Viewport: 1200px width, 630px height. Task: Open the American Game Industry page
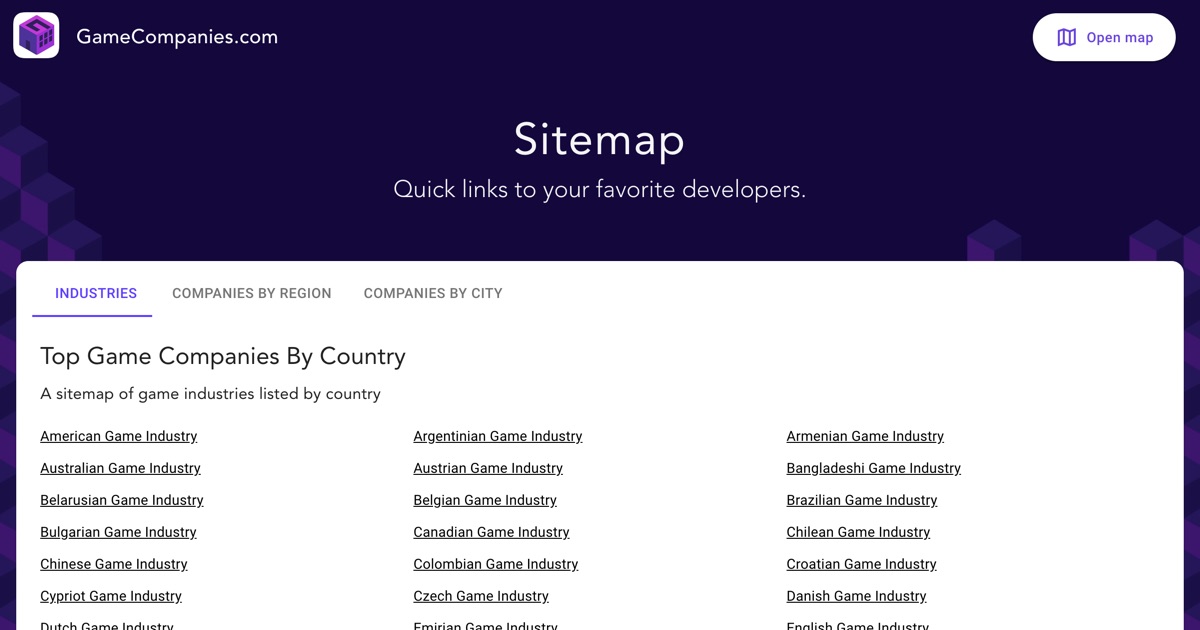point(118,436)
